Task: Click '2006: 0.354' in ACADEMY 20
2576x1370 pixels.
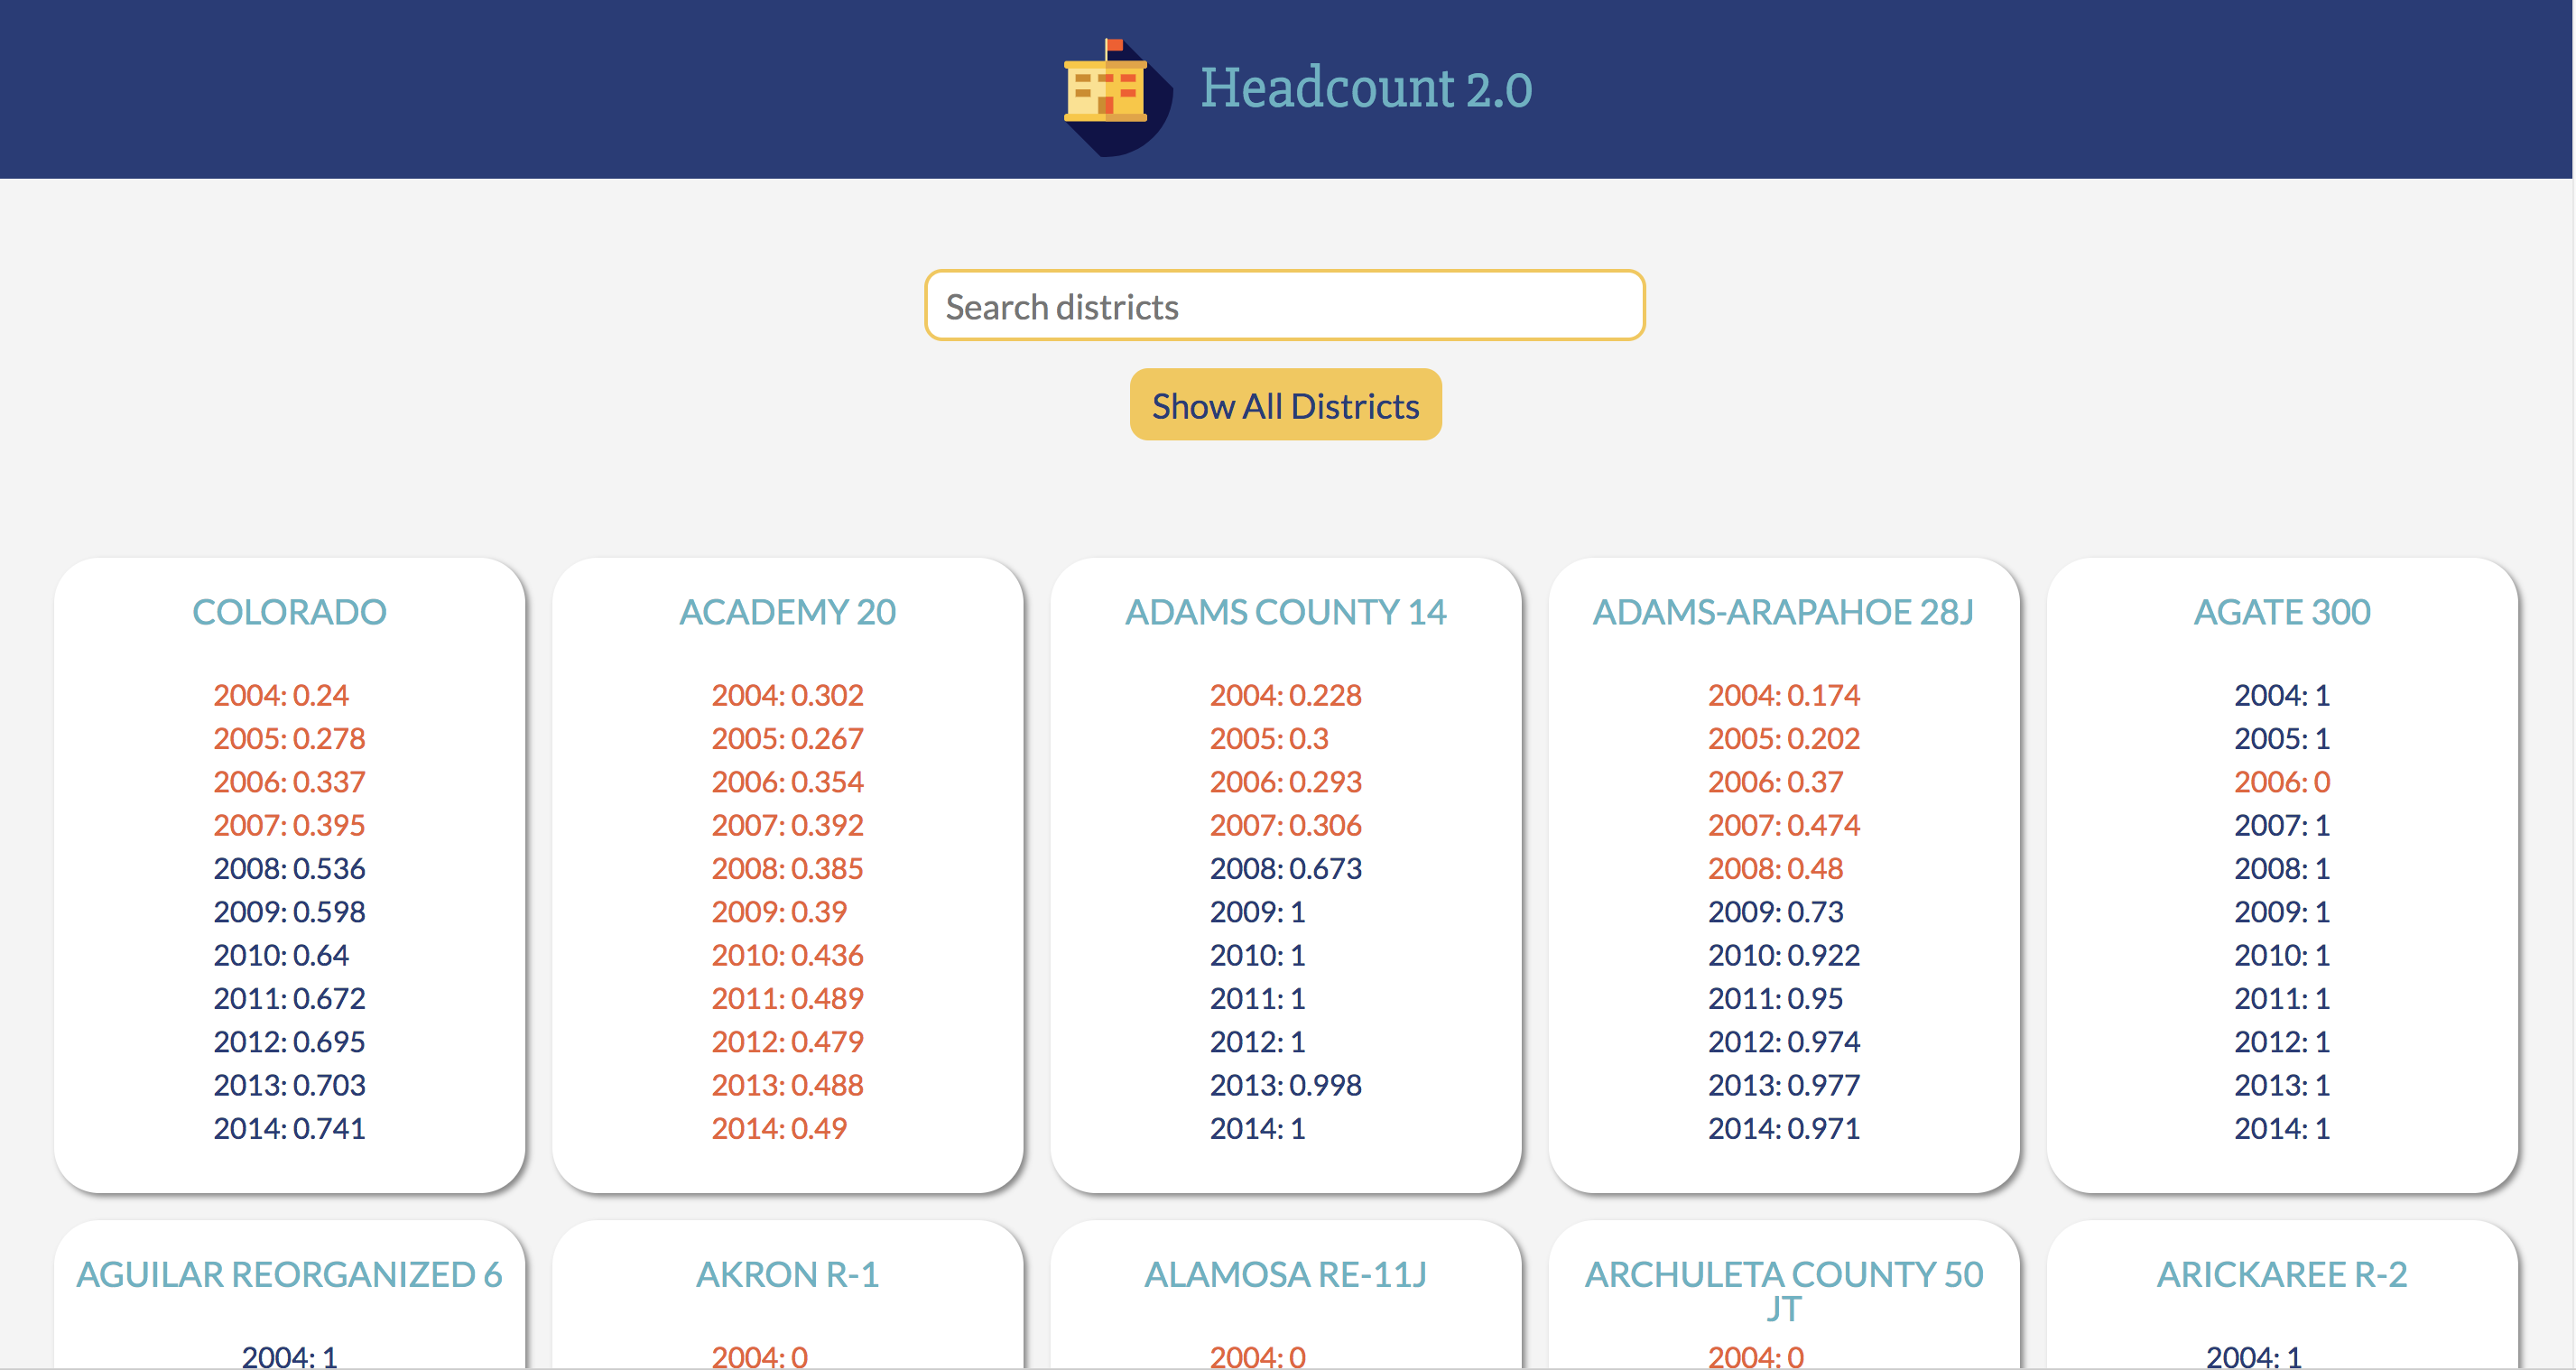Action: point(788,782)
